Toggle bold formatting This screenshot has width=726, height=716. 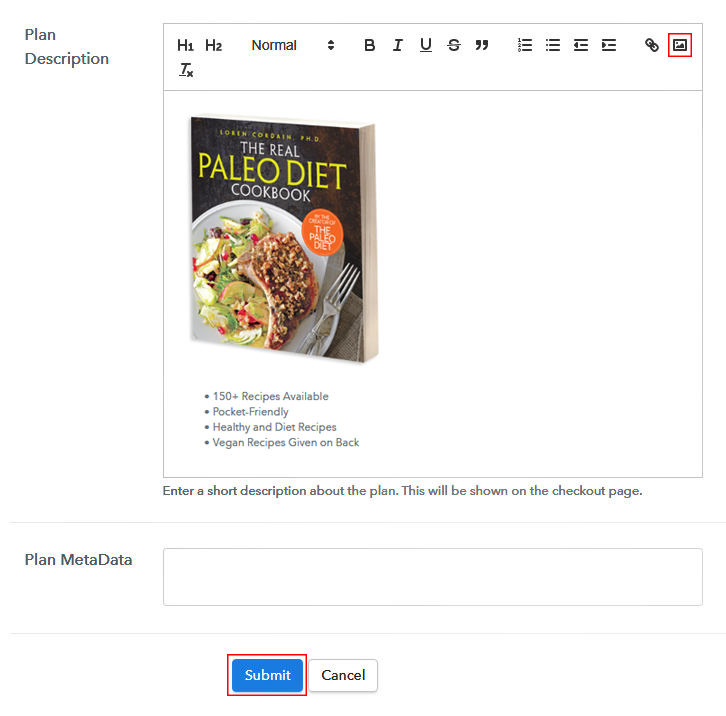pos(369,45)
